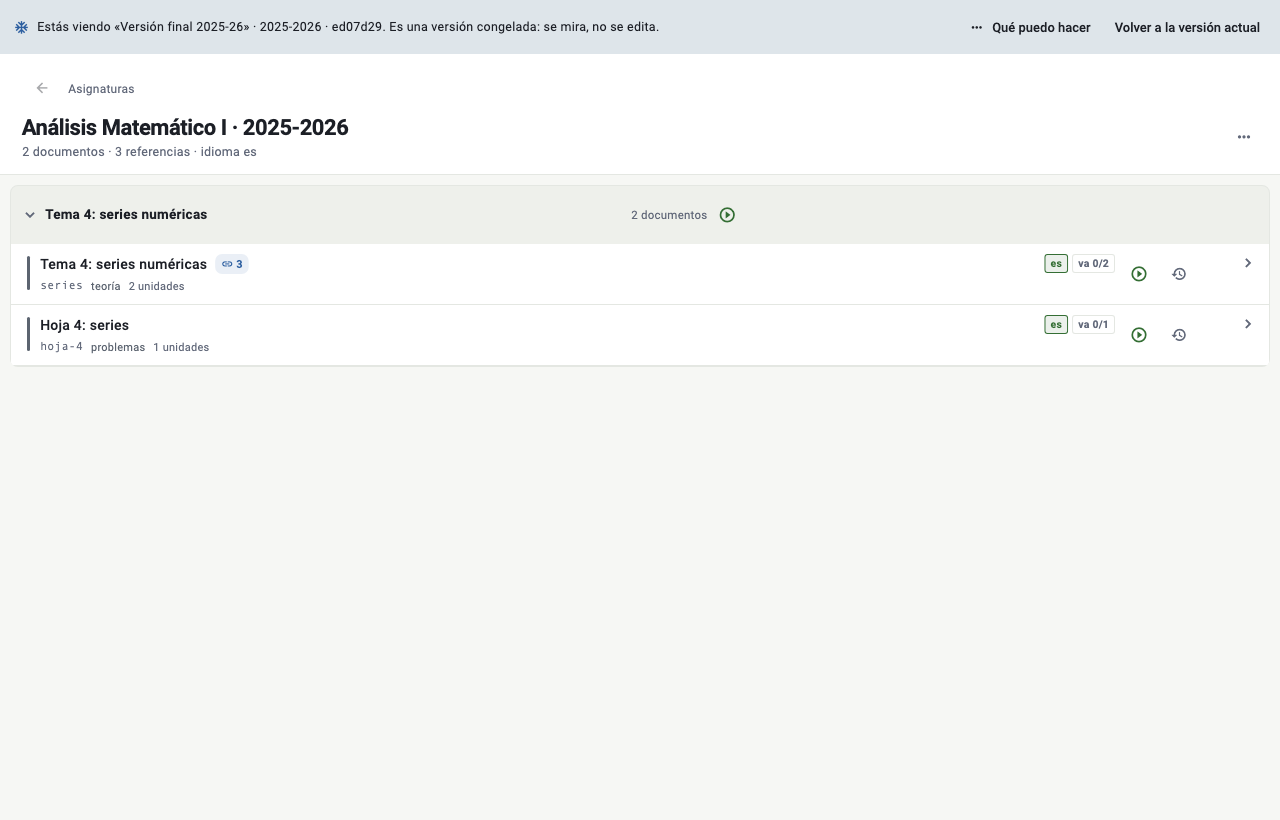The width and height of the screenshot is (1280, 820).
Task: Open history for Tema 4: series numéricas
Action: 1179,274
